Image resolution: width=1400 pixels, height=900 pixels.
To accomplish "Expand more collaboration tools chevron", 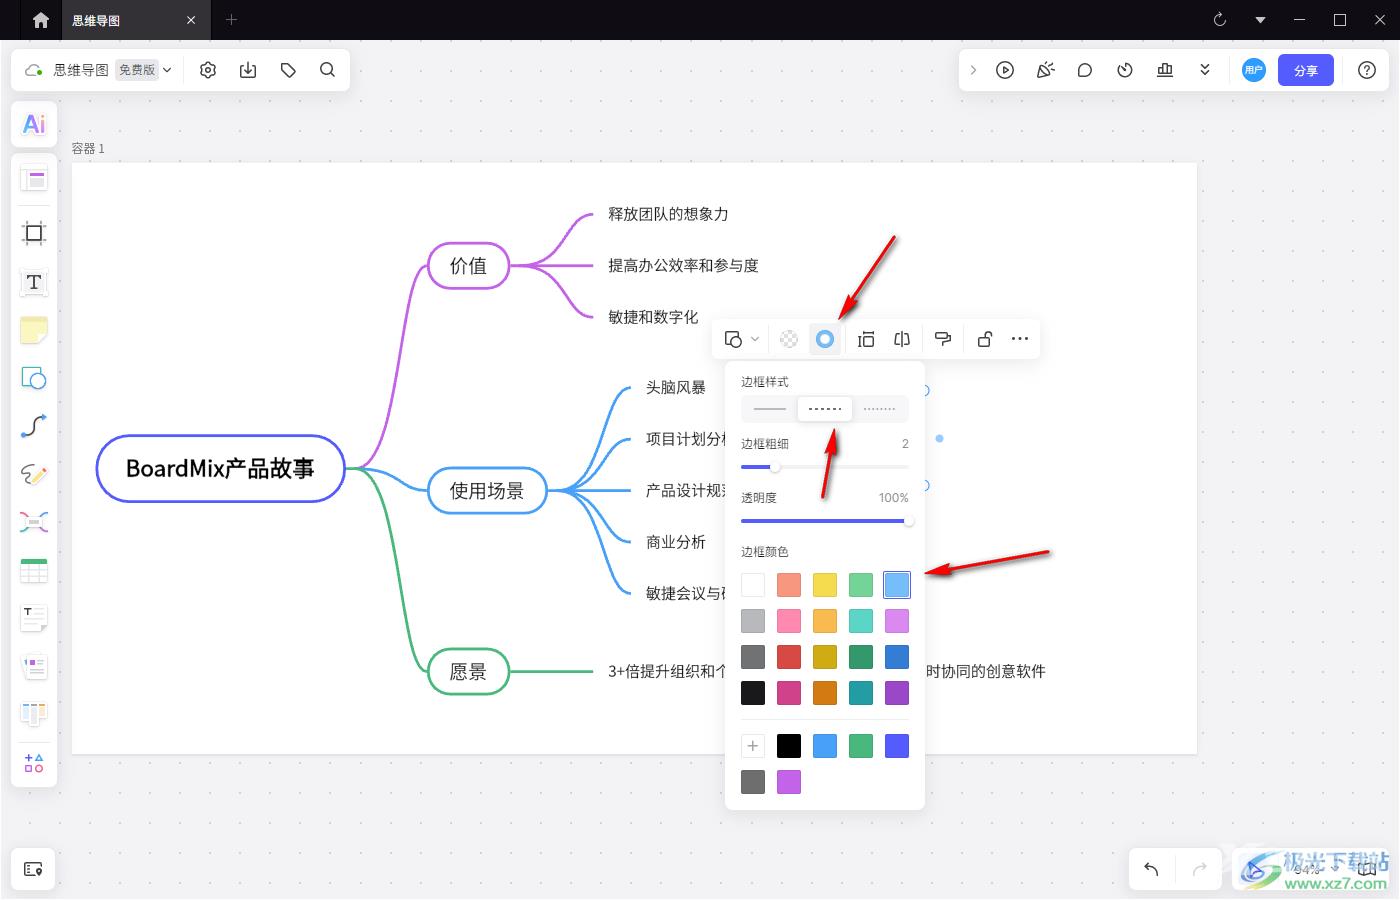I will click(x=1205, y=70).
